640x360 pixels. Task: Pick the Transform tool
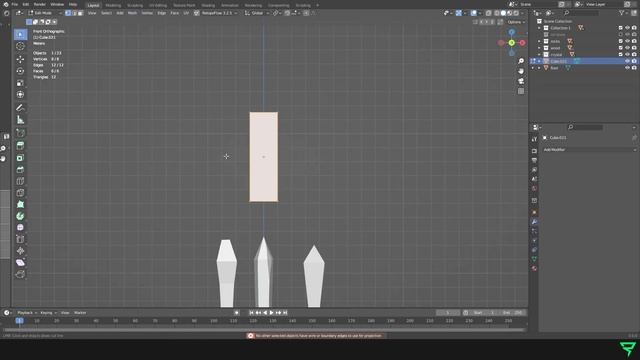(20, 95)
